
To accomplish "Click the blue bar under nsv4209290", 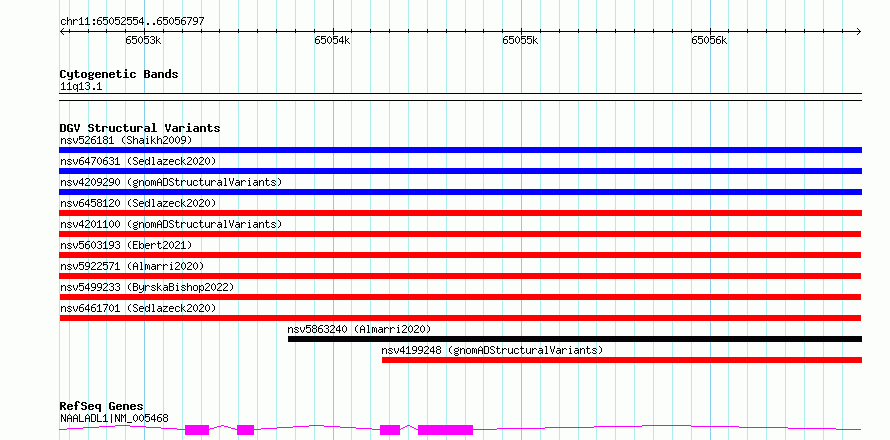I will point(460,192).
